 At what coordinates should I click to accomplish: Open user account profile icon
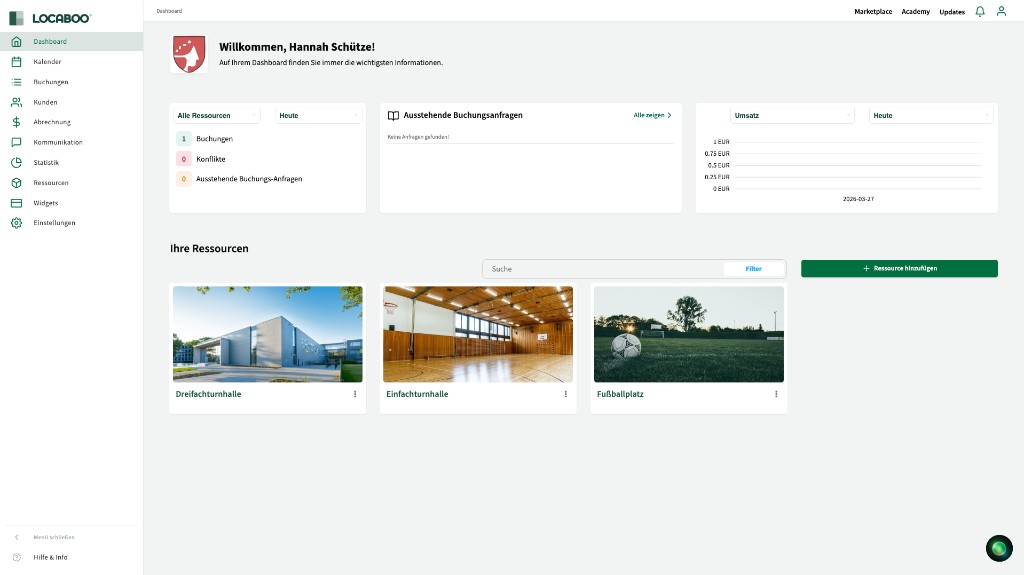tap(1001, 11)
